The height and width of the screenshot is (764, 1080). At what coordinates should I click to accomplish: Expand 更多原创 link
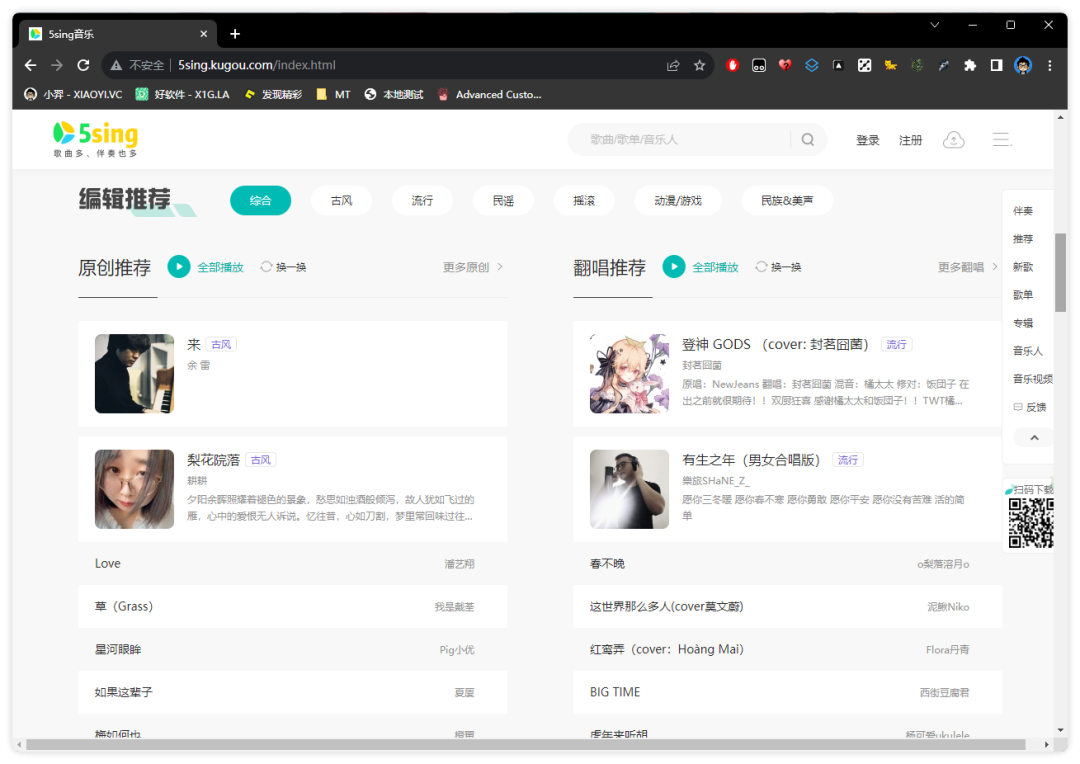[473, 267]
